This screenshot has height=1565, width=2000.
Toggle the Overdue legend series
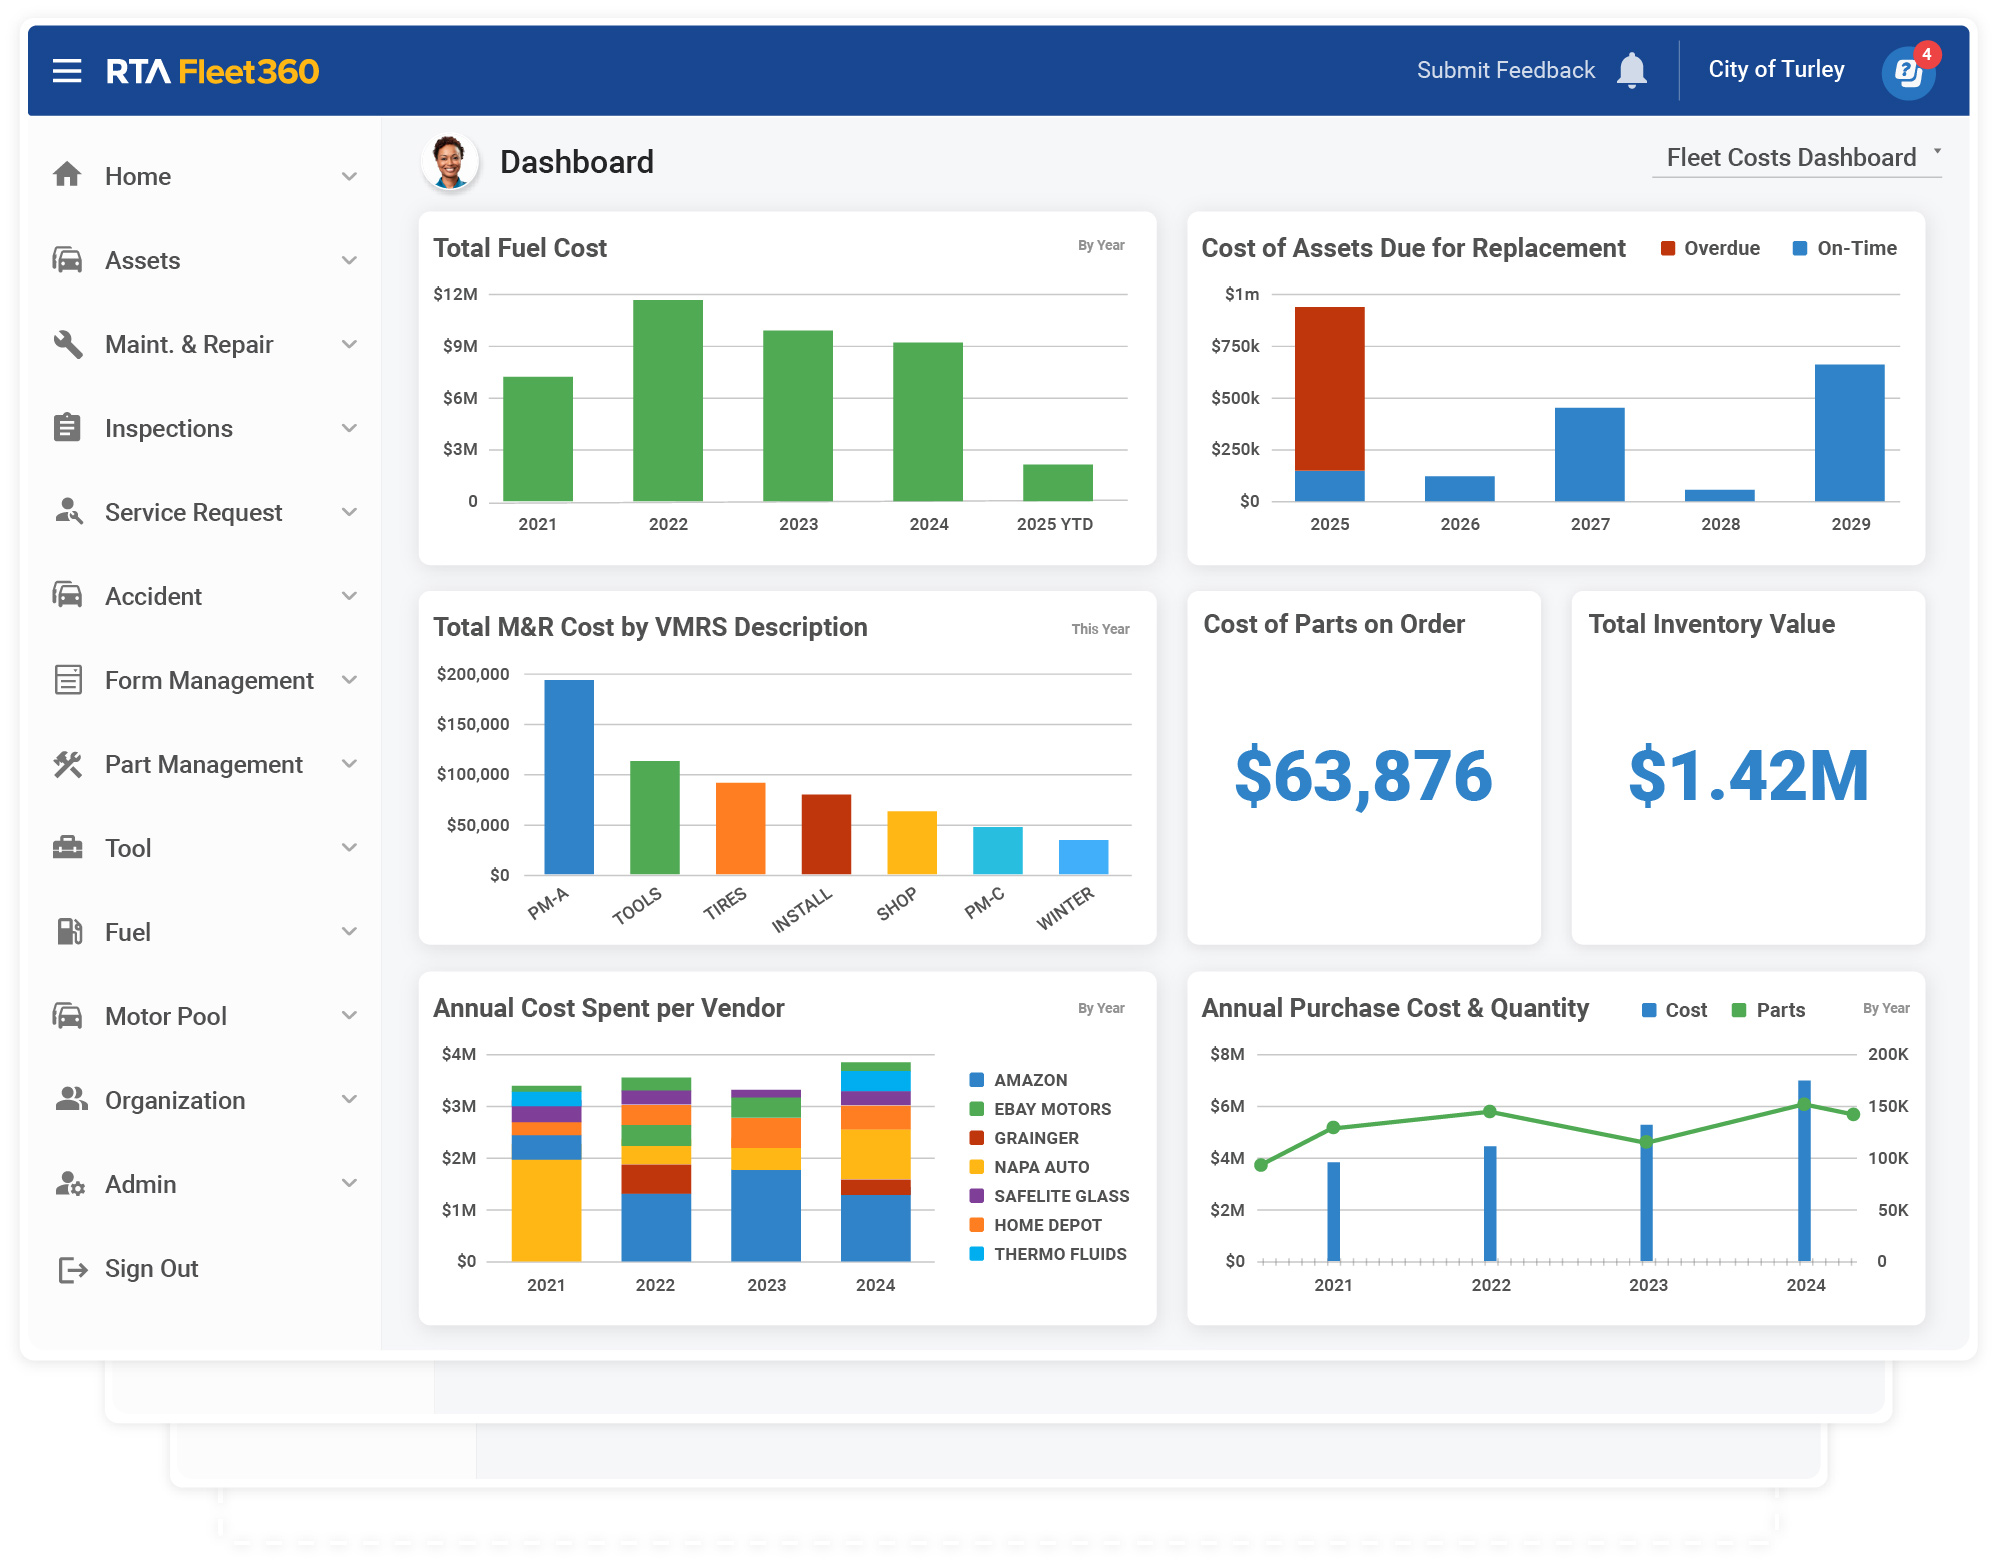click(1709, 248)
